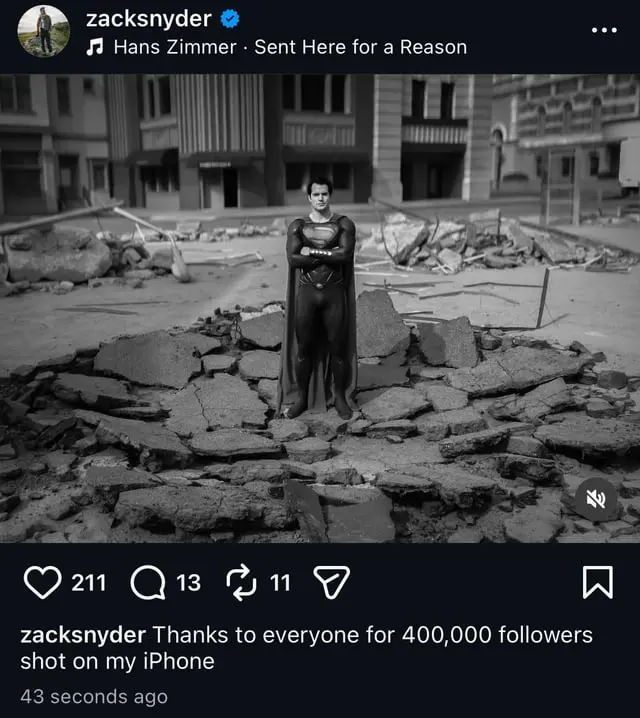The image size is (640, 718).
Task: Click the "43 seconds ago" timestamp
Action: pos(94,697)
